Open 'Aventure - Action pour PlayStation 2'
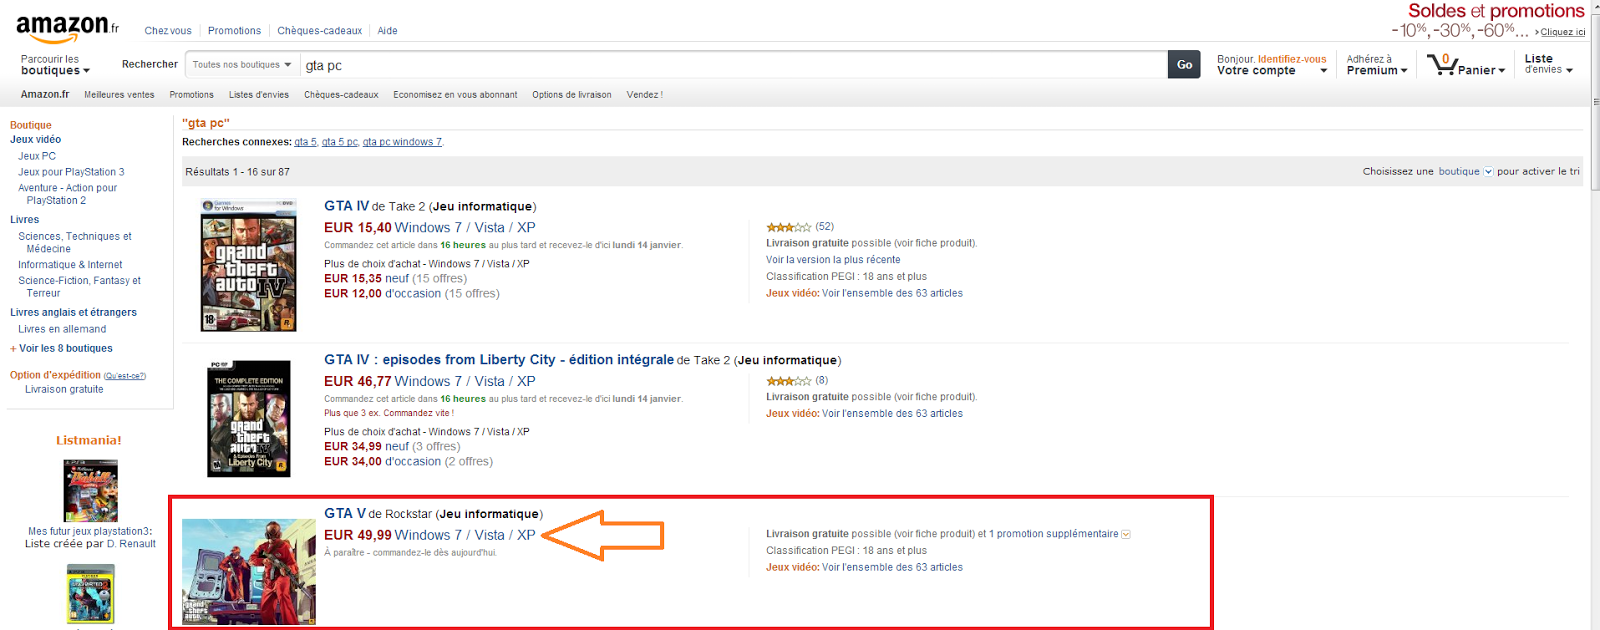Screen dimensions: 1600x630 67,194
